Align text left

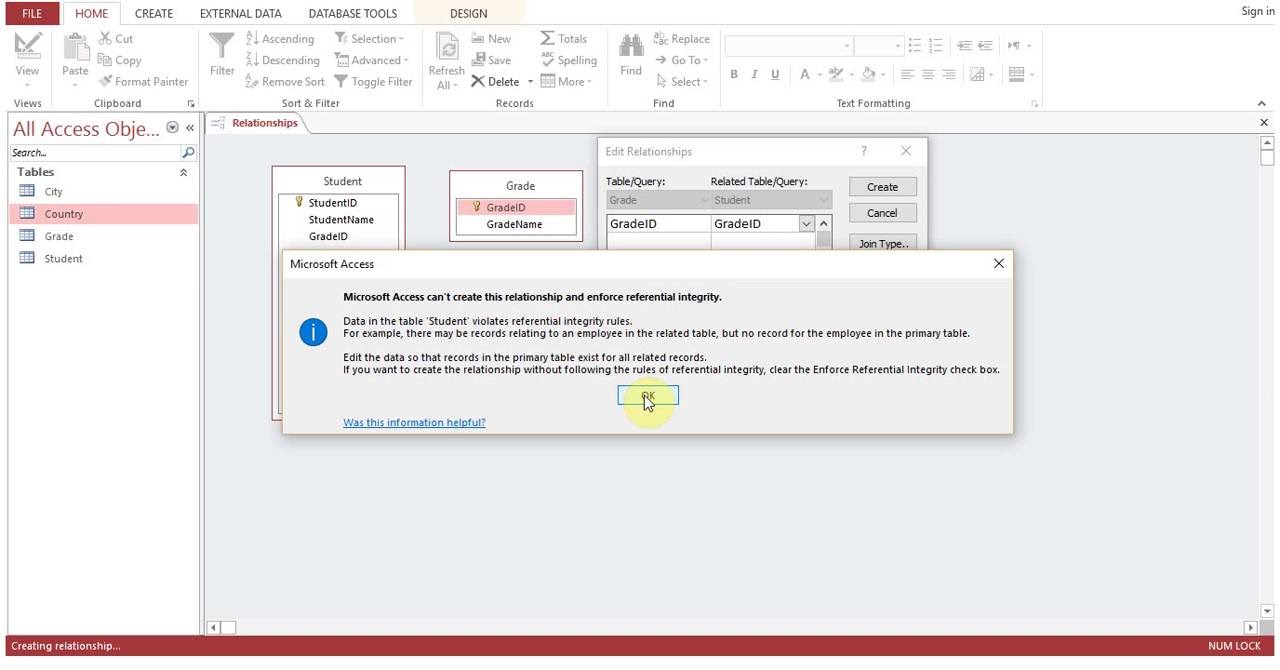(907, 74)
